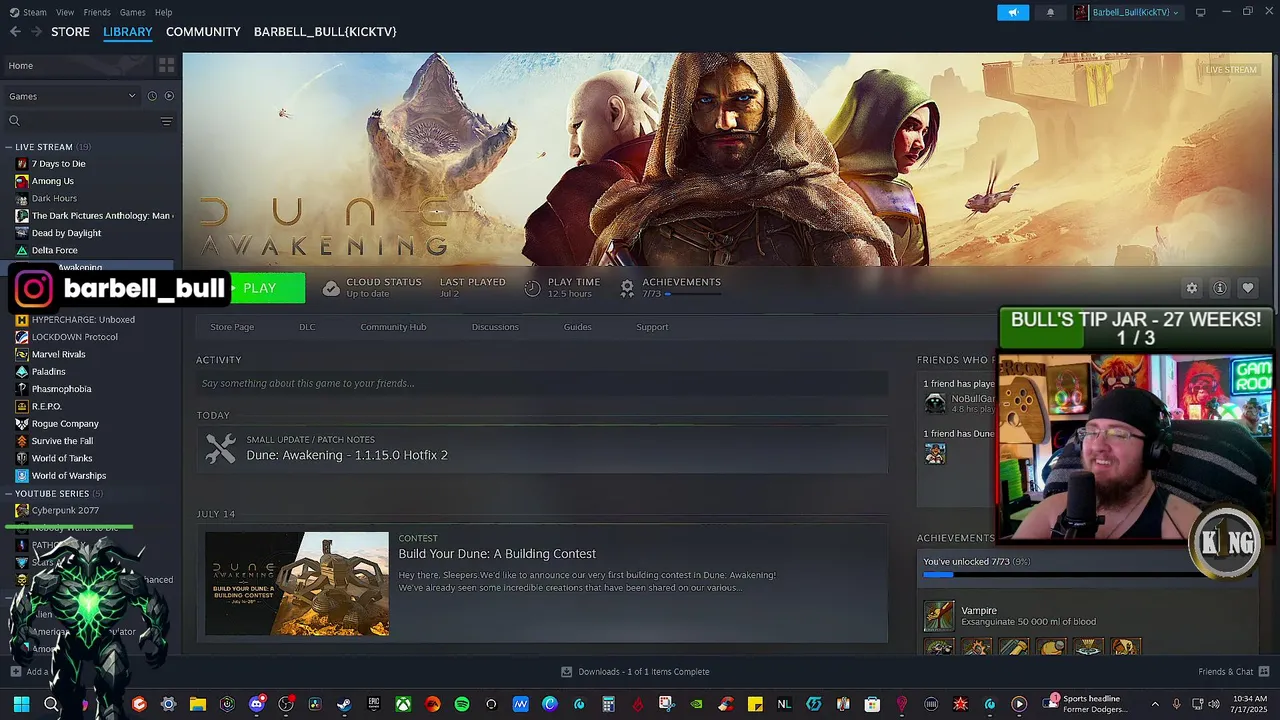Open the Support link

(652, 327)
